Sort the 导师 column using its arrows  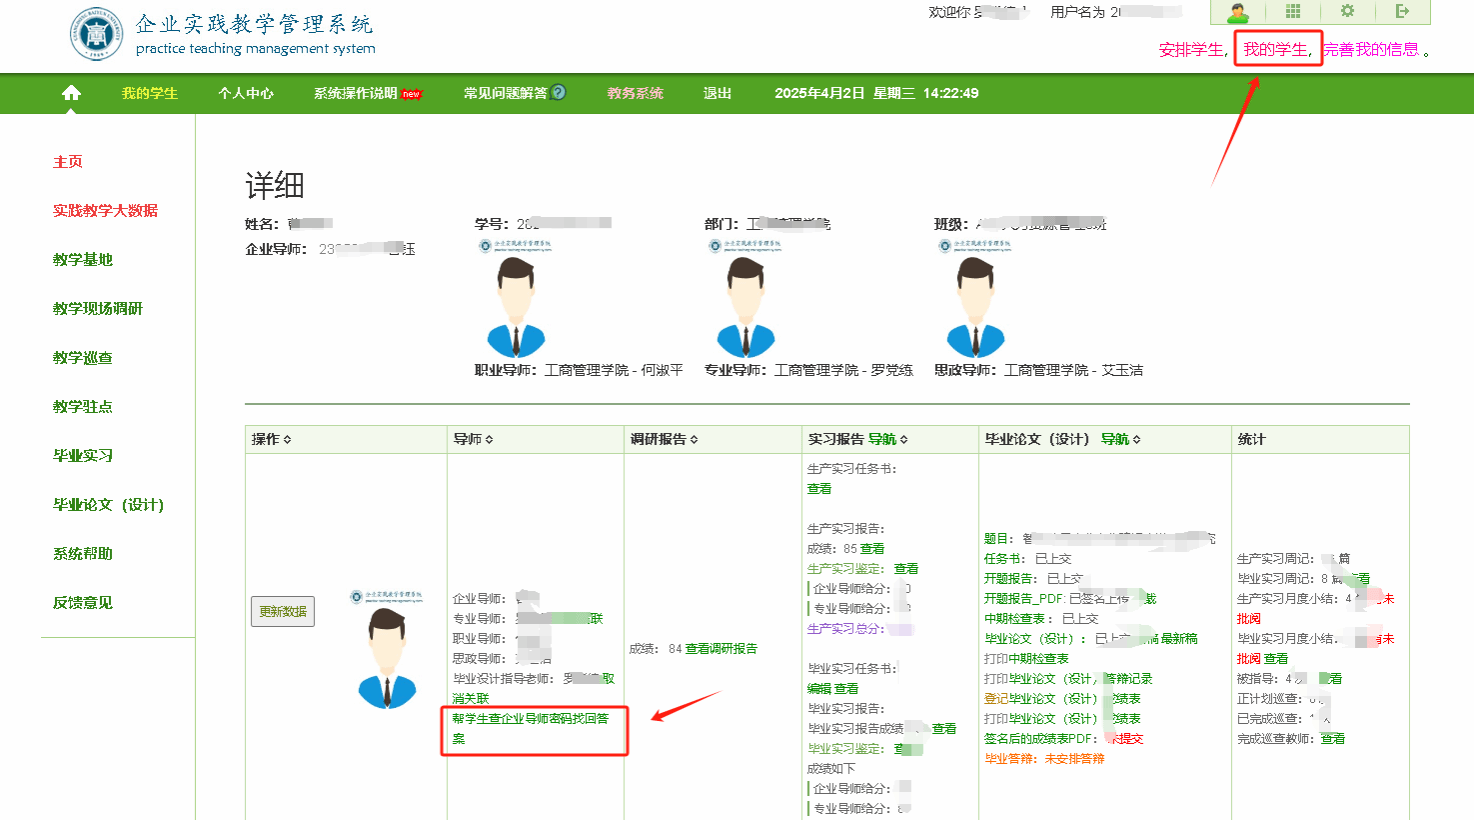coord(489,440)
